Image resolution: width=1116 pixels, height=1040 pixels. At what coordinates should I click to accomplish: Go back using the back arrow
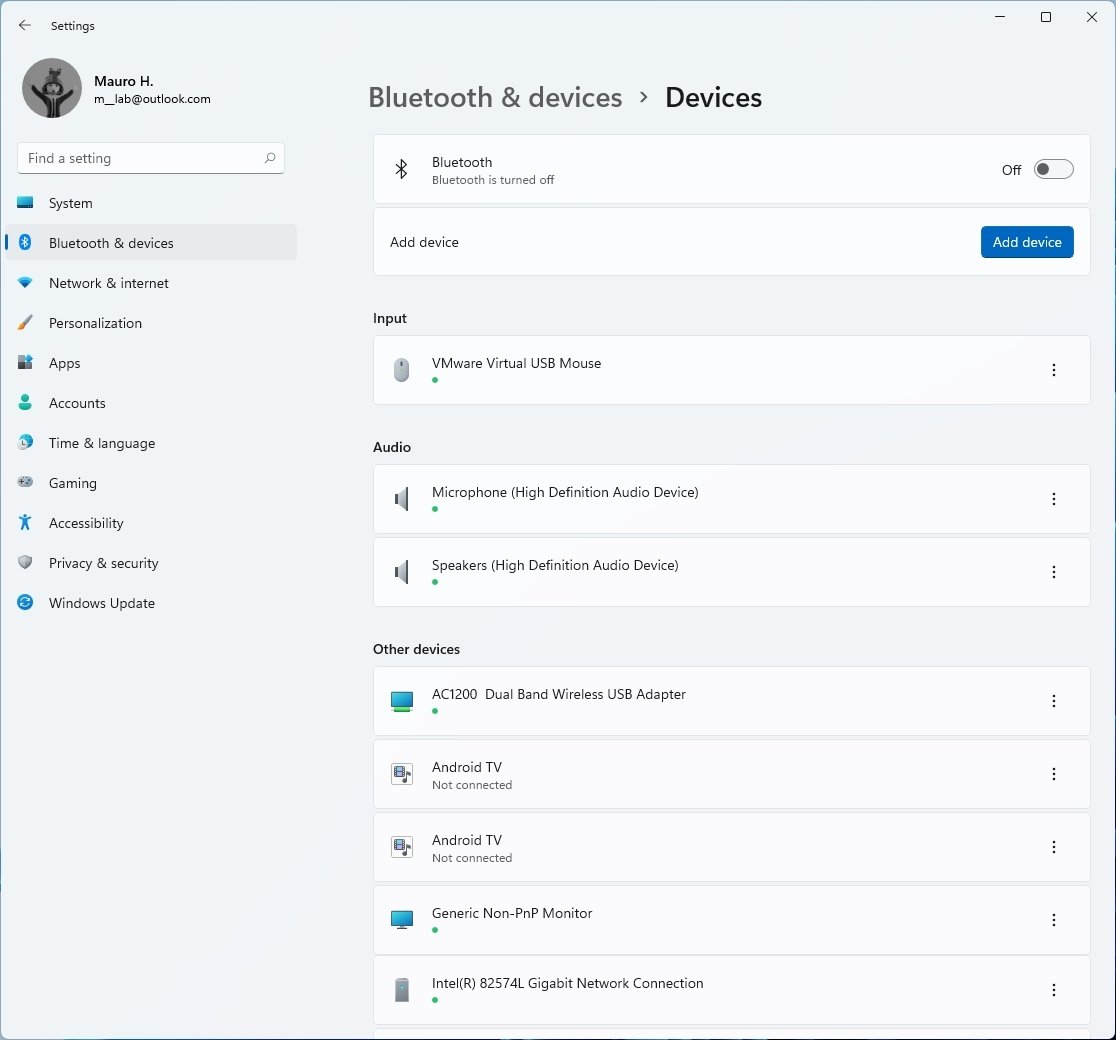[x=25, y=26]
